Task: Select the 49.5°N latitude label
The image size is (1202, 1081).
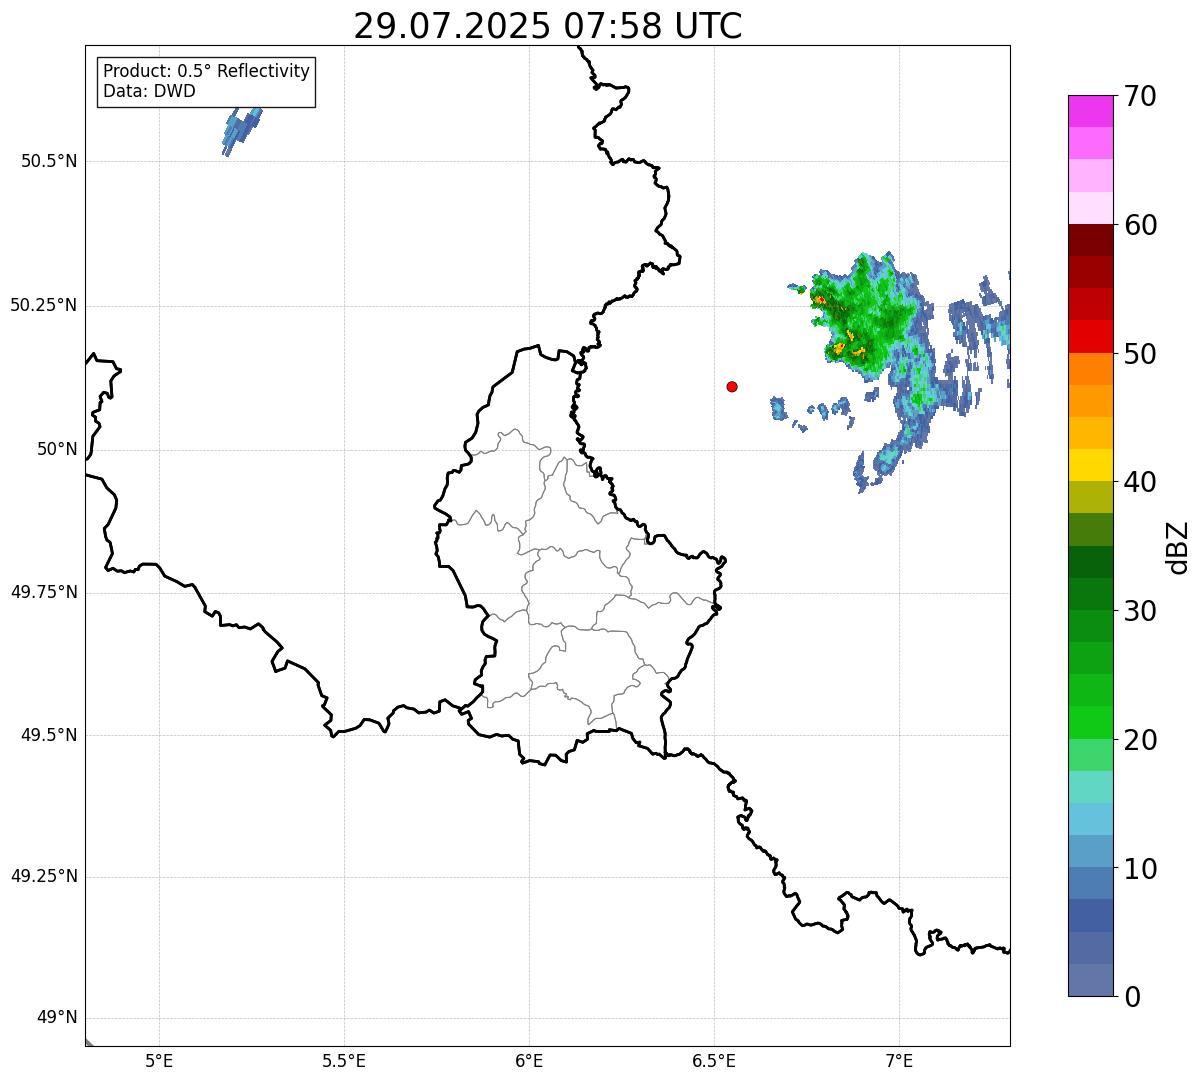Action: (x=49, y=735)
